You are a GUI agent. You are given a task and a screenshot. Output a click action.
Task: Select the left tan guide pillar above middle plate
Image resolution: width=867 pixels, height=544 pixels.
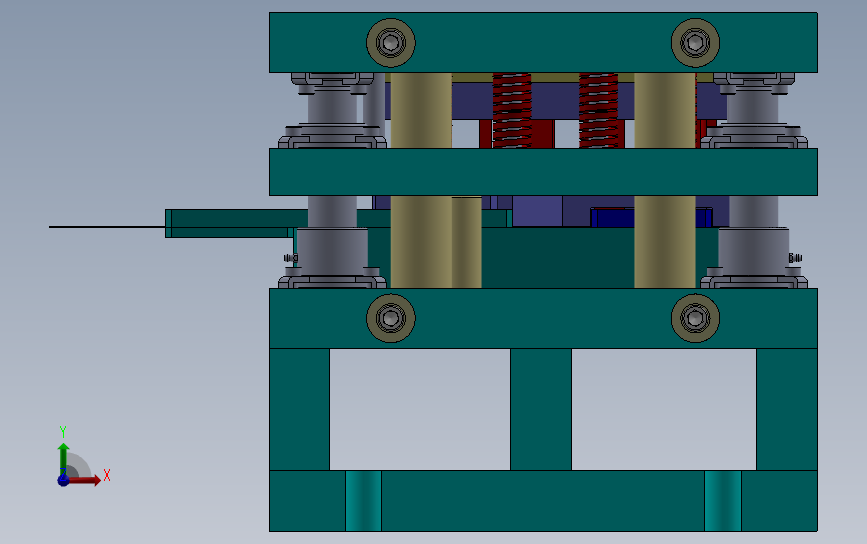click(x=421, y=111)
